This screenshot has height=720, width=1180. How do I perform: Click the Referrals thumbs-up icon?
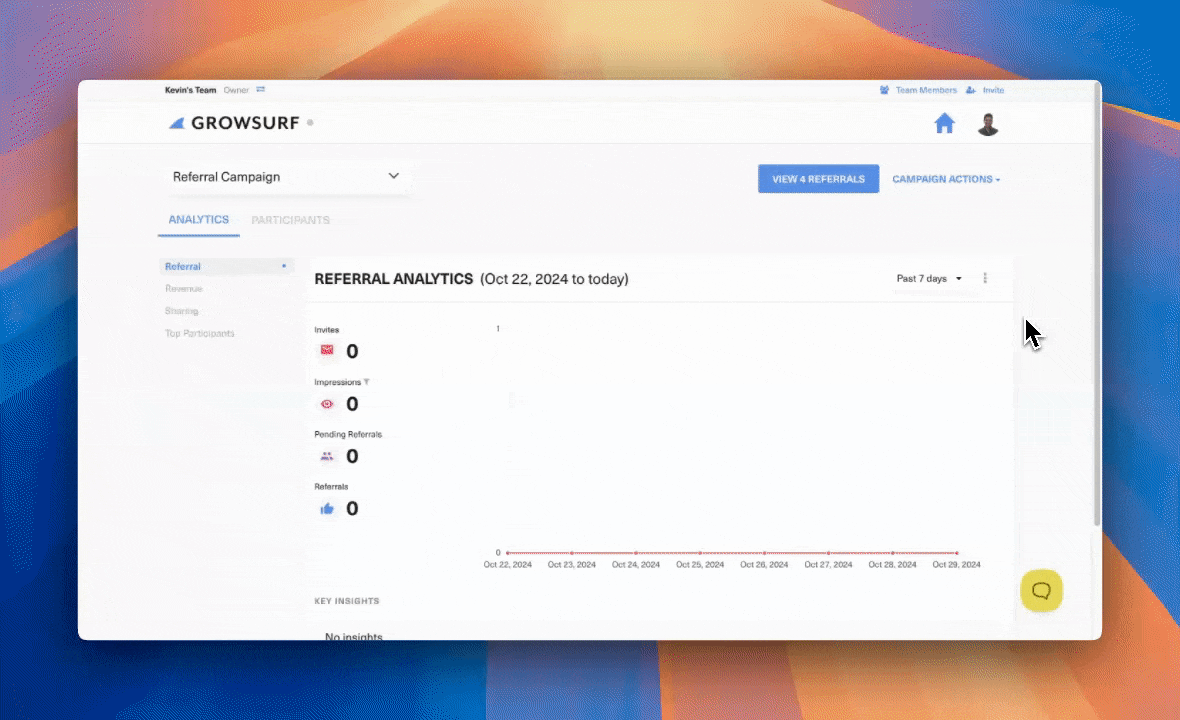click(326, 508)
